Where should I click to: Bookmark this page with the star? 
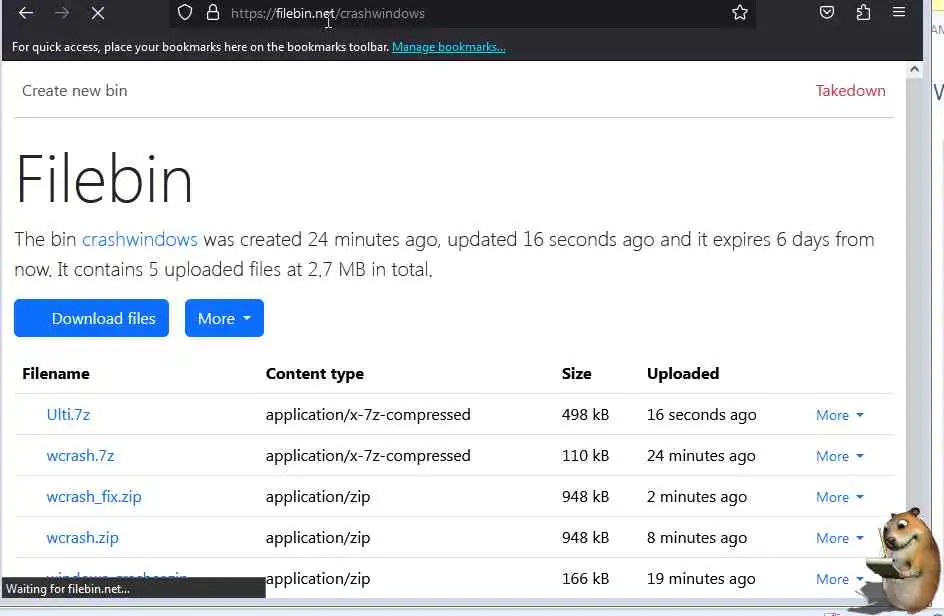pyautogui.click(x=740, y=13)
